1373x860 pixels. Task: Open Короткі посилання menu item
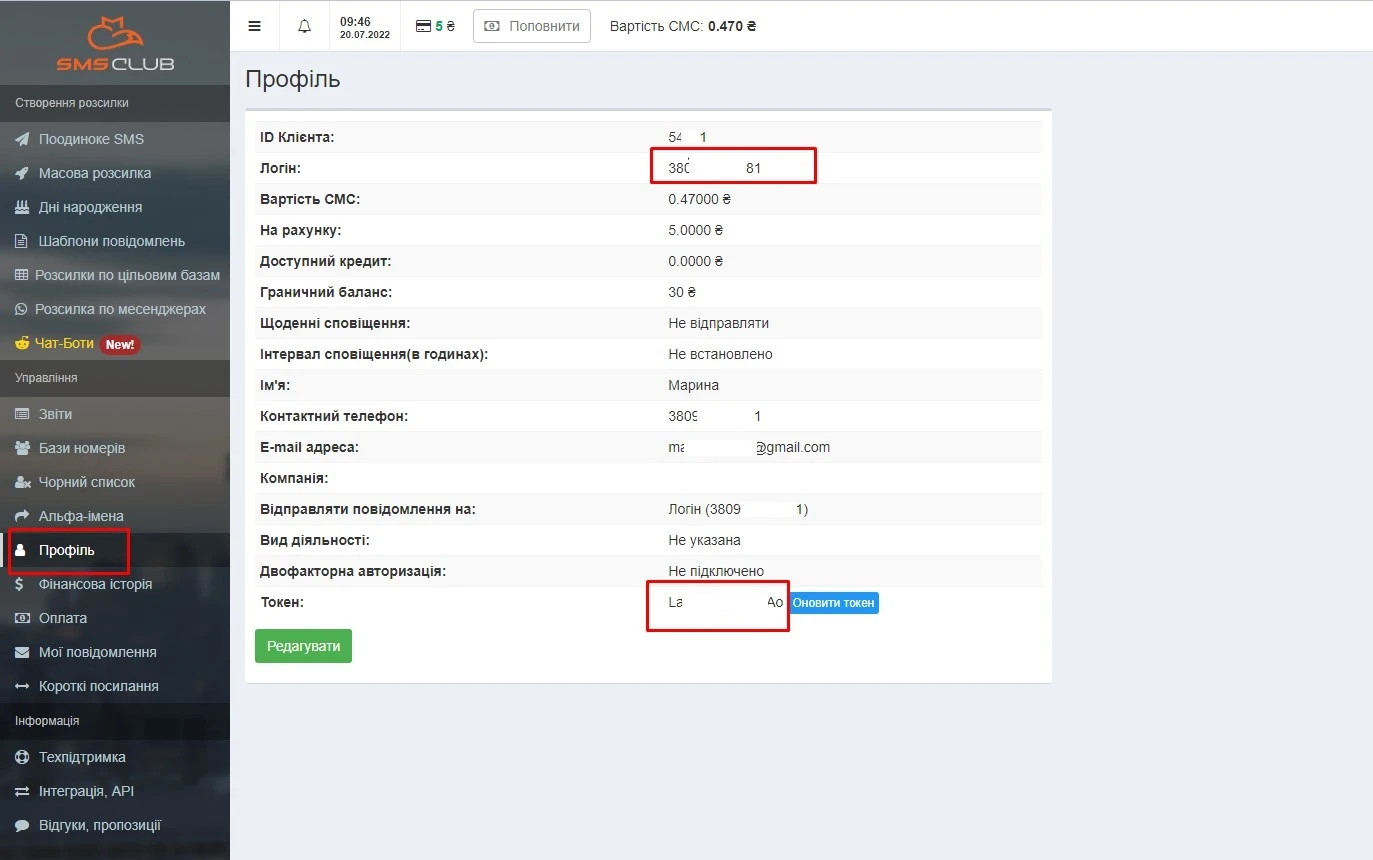click(x=98, y=686)
